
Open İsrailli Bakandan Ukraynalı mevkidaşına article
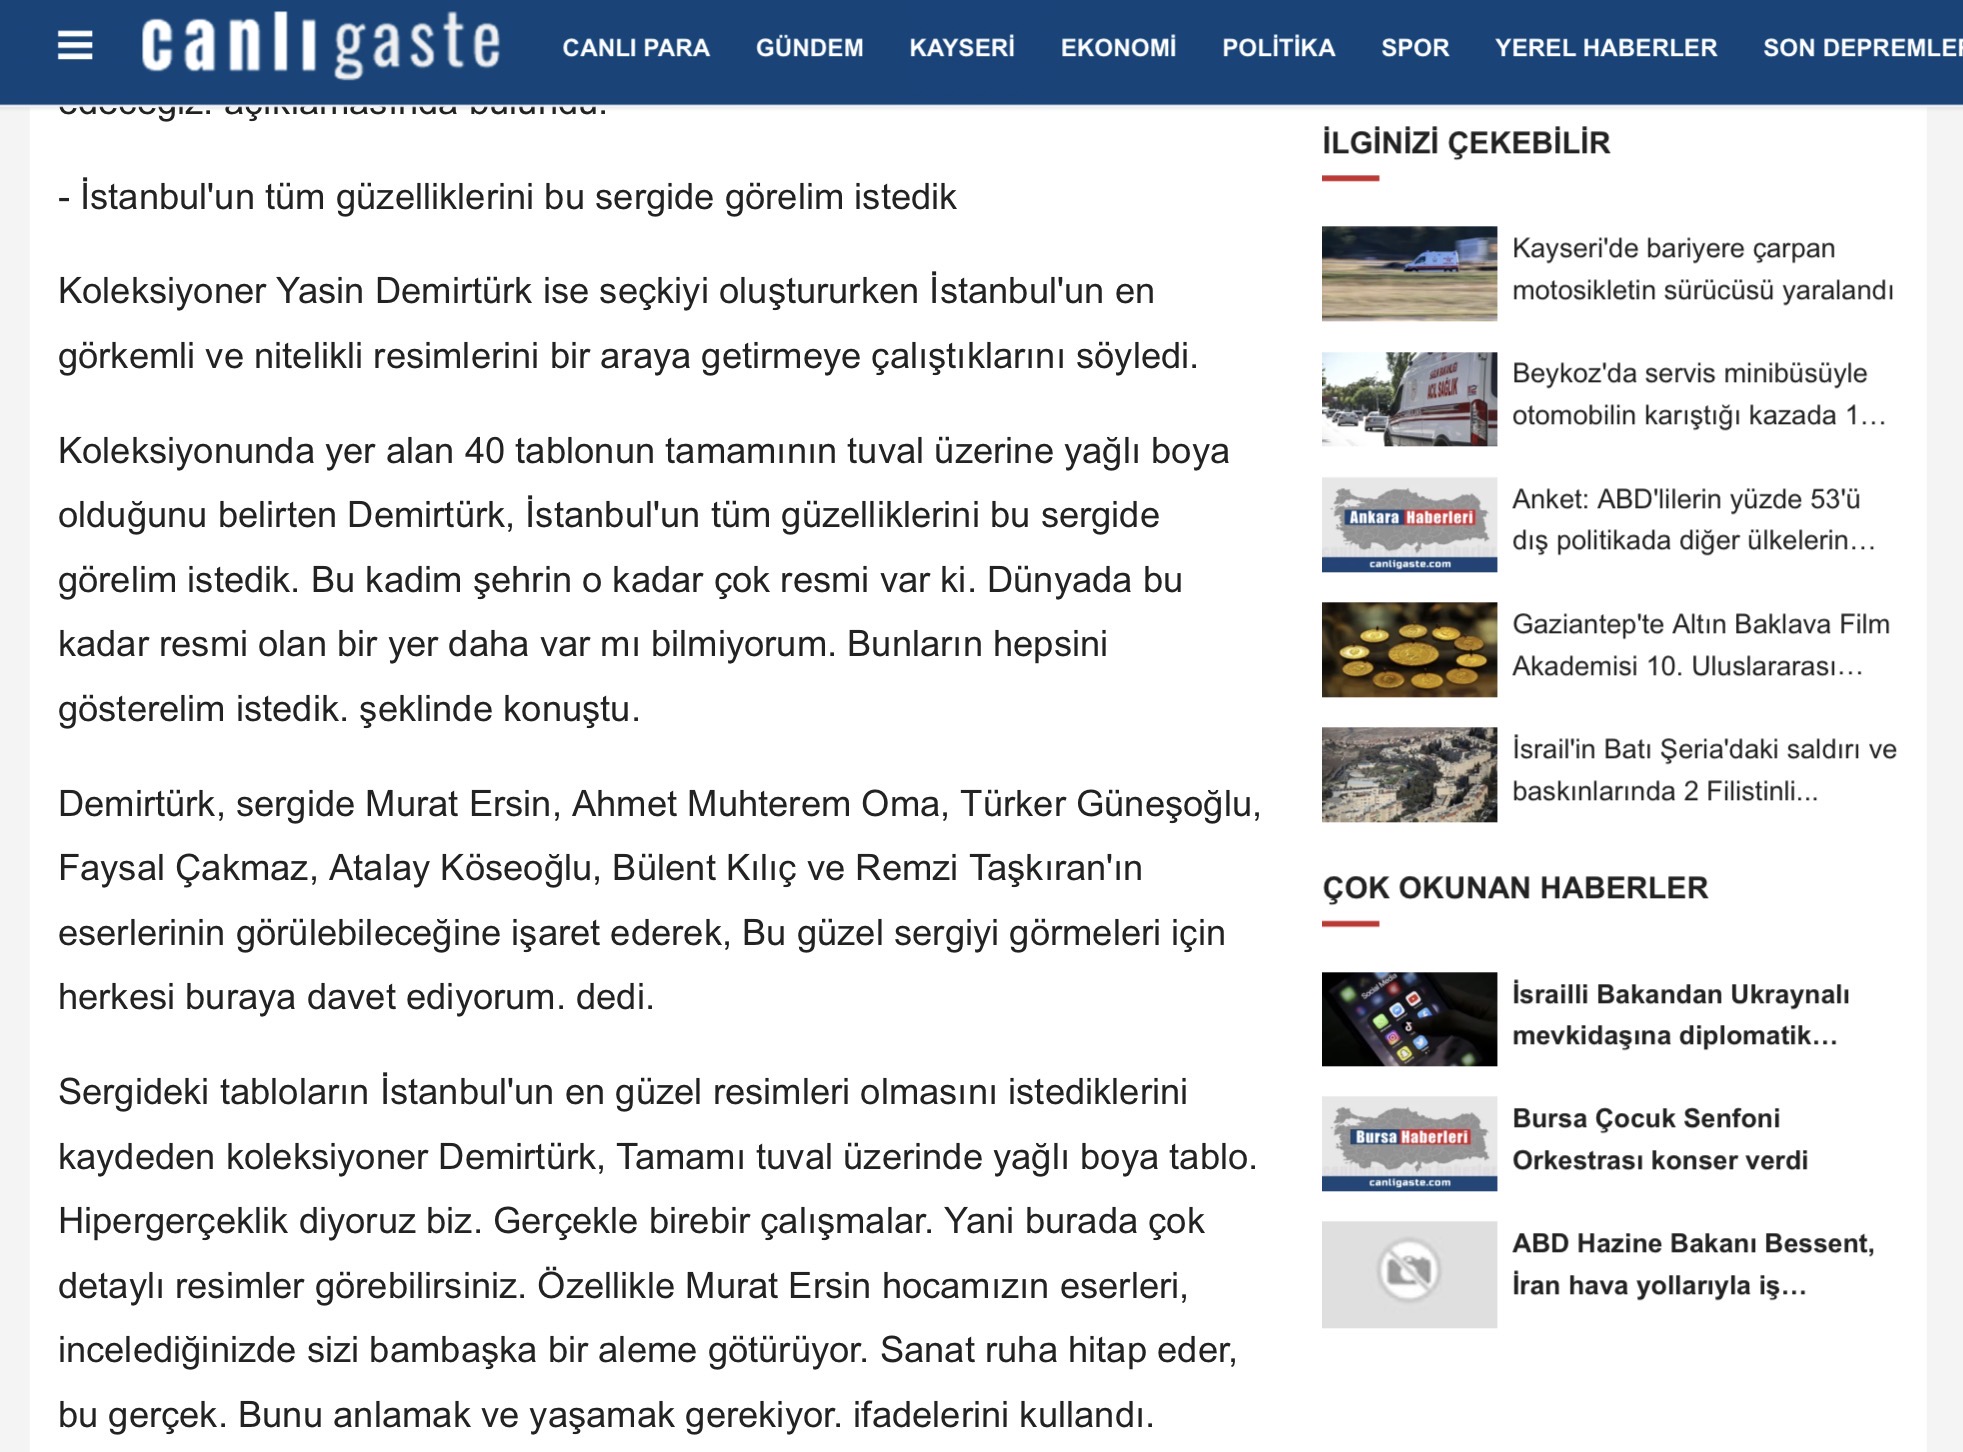[1681, 1014]
